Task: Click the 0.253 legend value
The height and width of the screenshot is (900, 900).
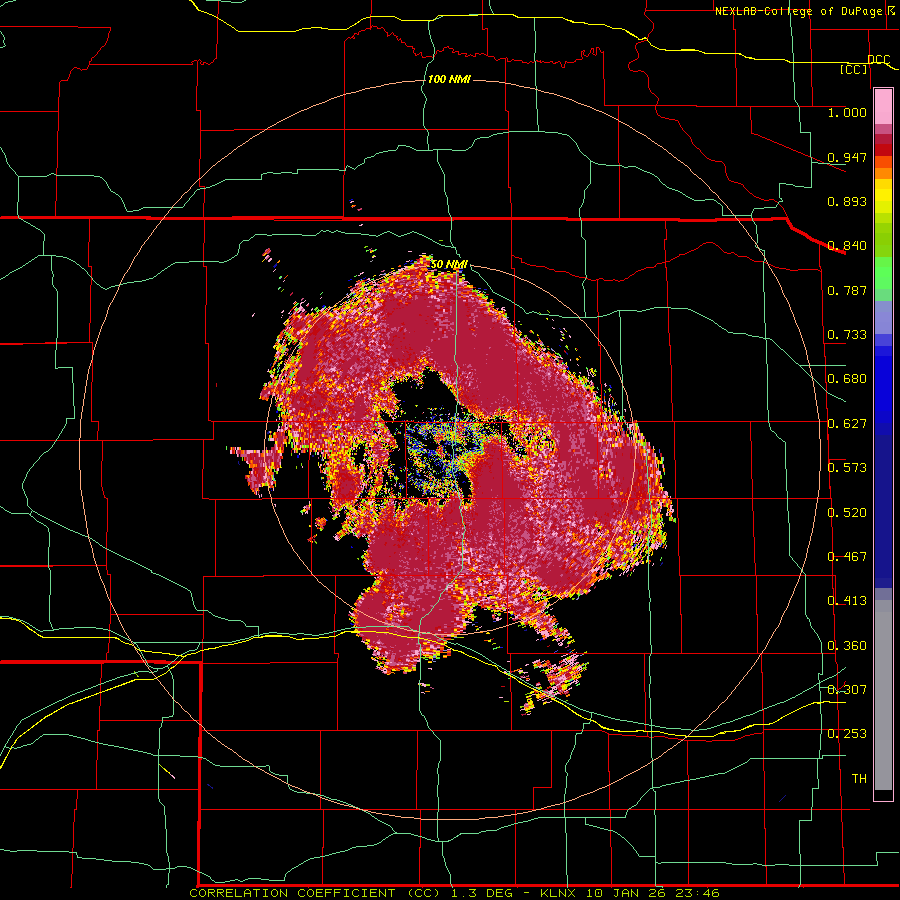Action: pyautogui.click(x=847, y=734)
